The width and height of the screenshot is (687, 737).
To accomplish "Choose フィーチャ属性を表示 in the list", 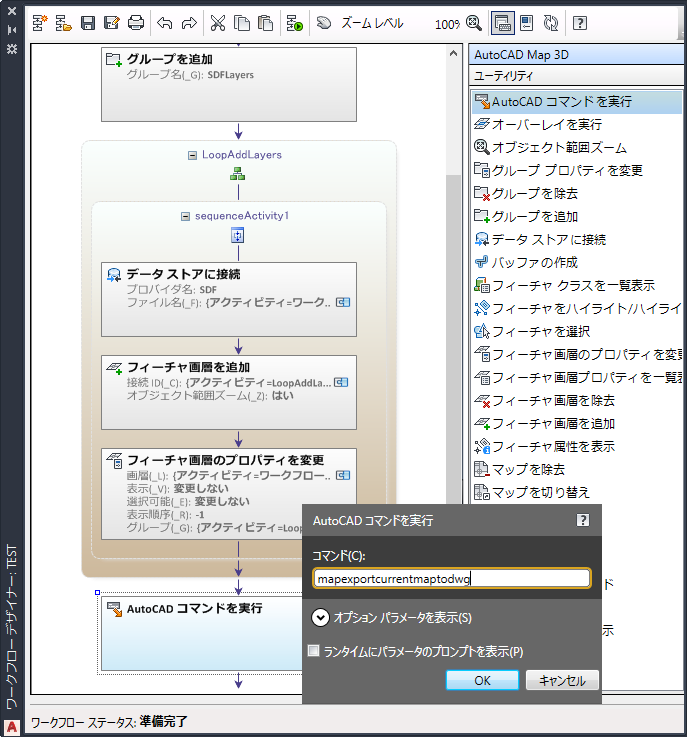I will (x=577, y=447).
